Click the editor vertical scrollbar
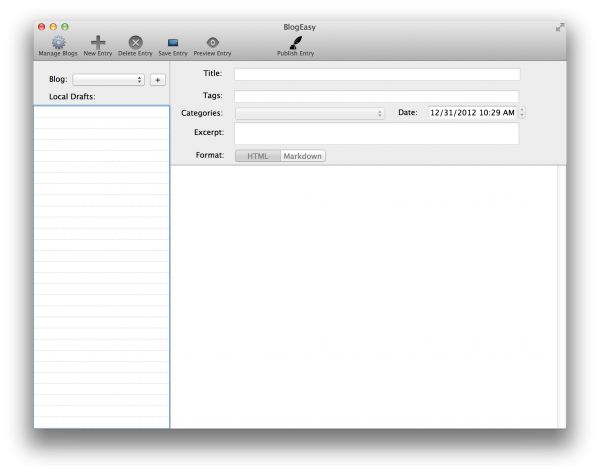The width and height of the screenshot is (600, 475). pyautogui.click(x=561, y=297)
